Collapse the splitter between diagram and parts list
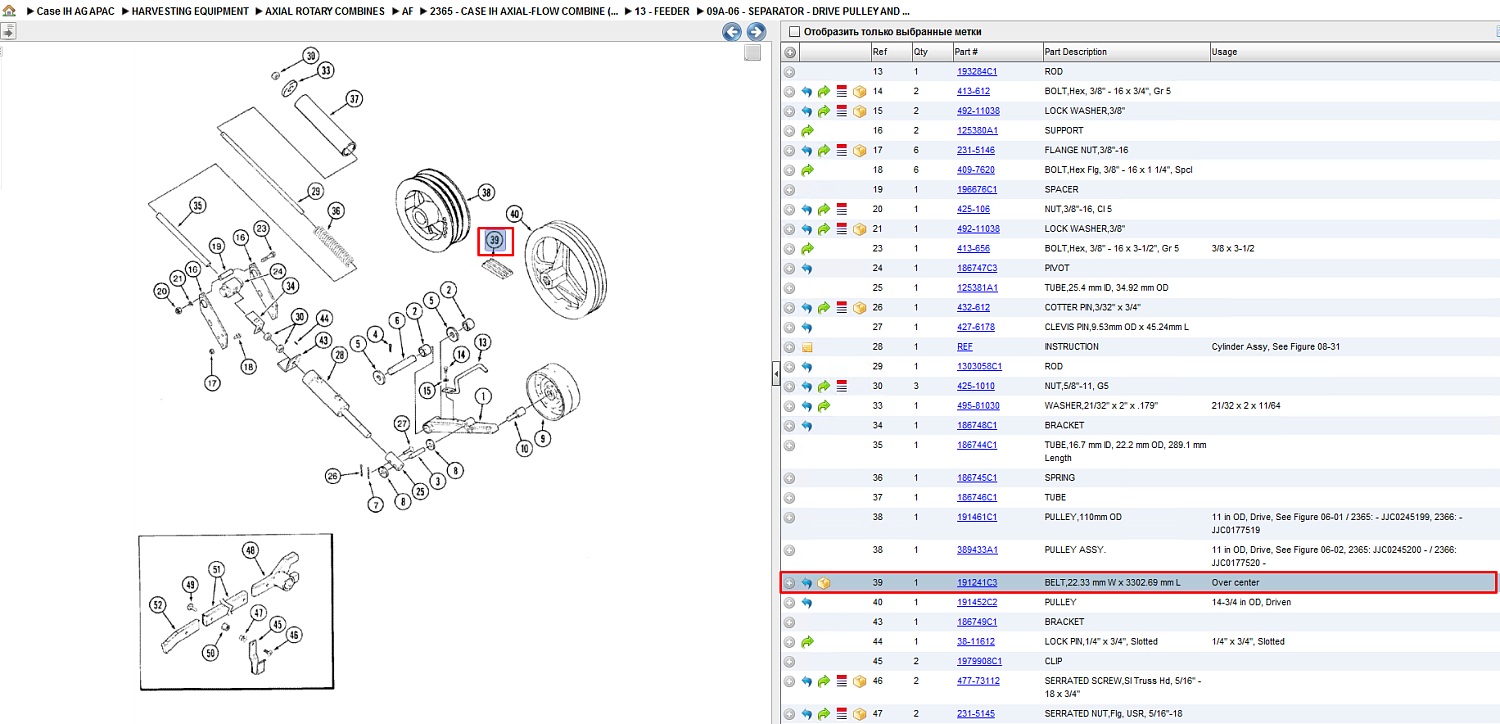The width and height of the screenshot is (1500, 724). pyautogui.click(x=775, y=374)
